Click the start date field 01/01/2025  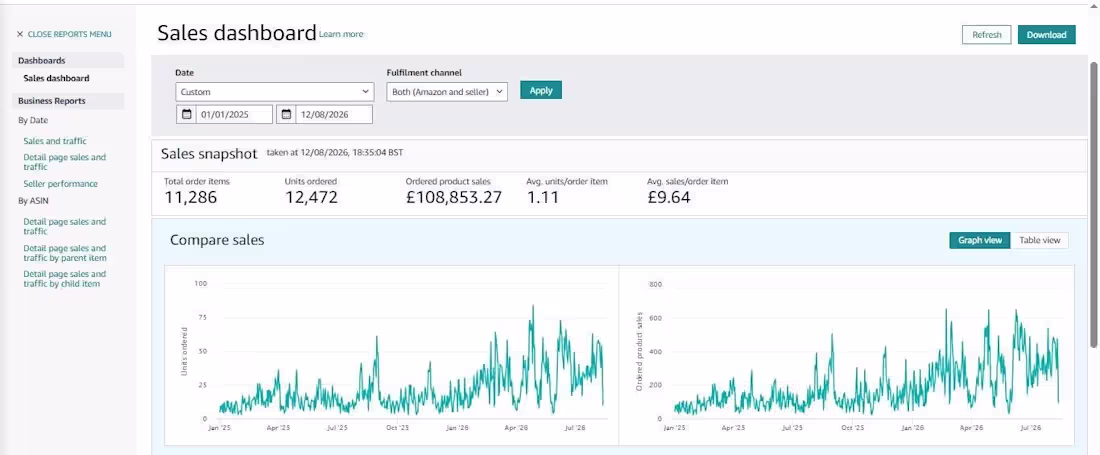click(234, 114)
